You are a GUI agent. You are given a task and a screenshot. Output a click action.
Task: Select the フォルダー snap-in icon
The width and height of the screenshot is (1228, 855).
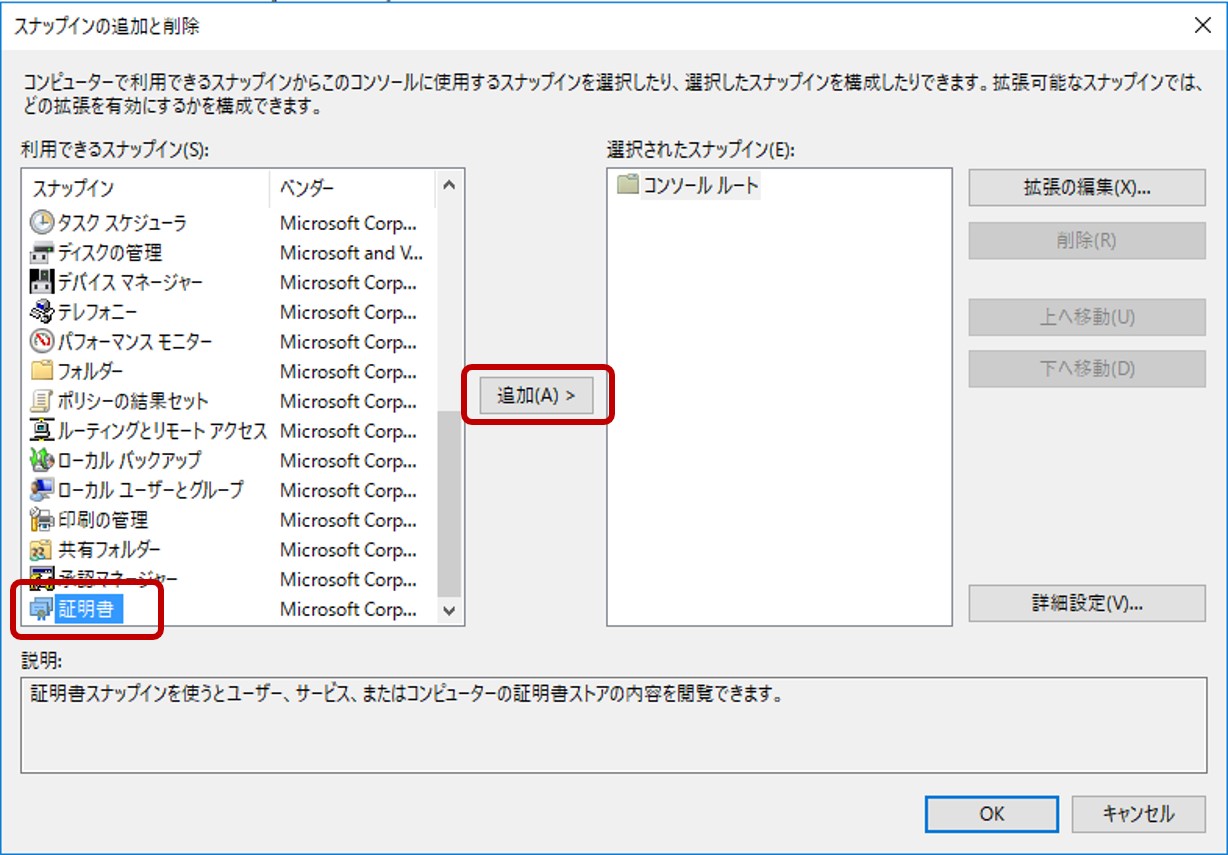pos(42,372)
